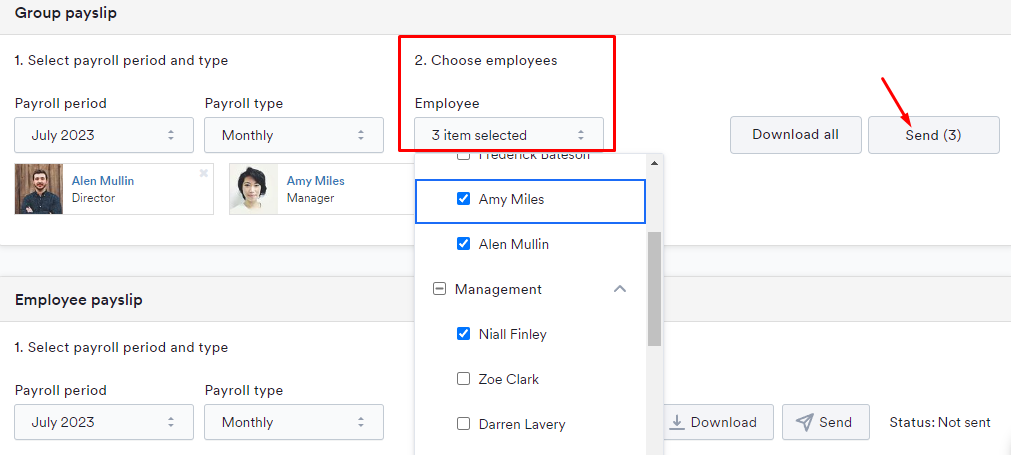This screenshot has width=1011, height=455.
Task: Tick the Darren Lavery checkbox
Action: (463, 424)
